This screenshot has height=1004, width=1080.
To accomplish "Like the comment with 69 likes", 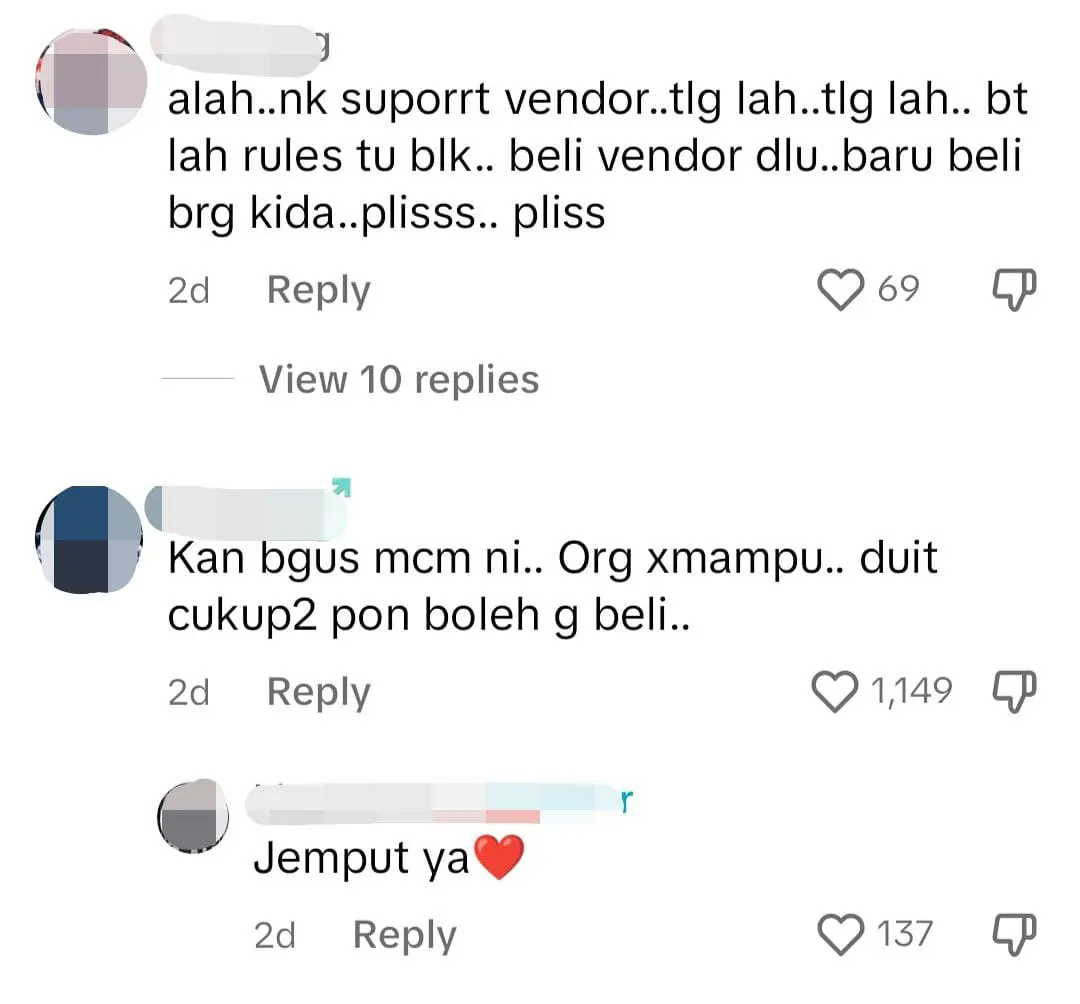I will point(840,290).
